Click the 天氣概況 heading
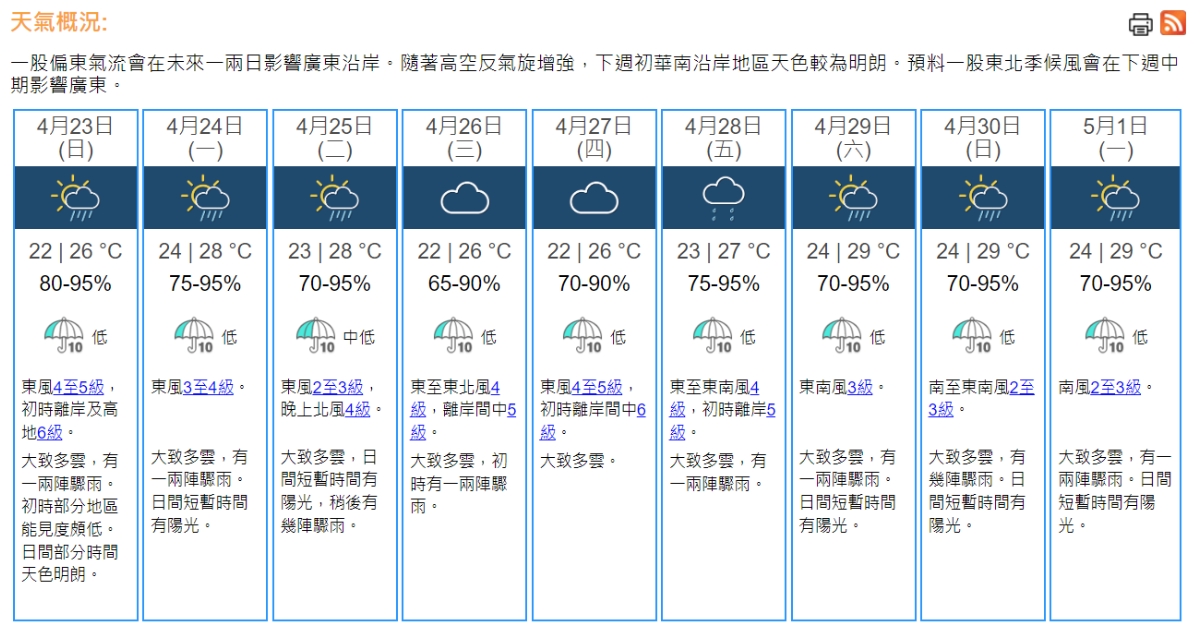 coord(58,22)
